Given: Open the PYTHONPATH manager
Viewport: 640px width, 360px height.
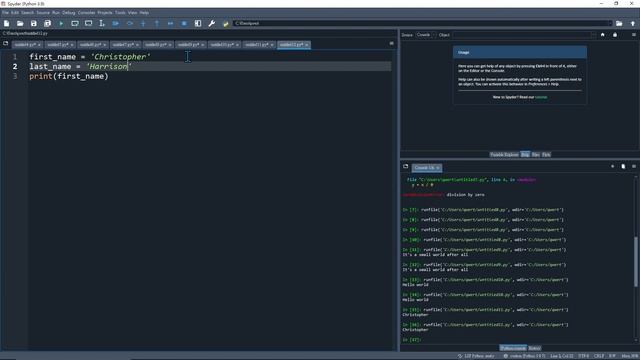Looking at the screenshot, I should pos(225,24).
